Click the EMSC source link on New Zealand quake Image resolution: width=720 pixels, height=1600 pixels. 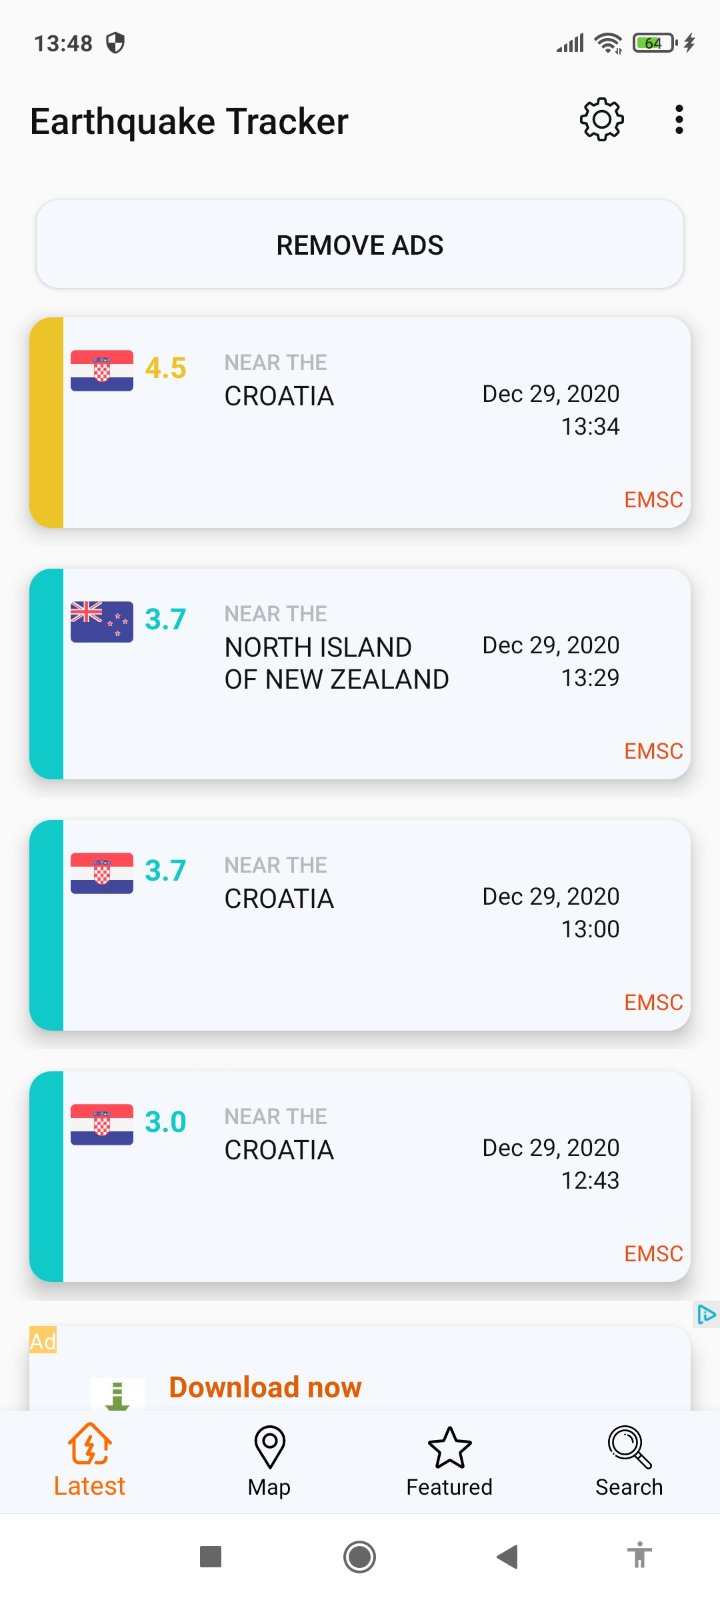pyautogui.click(x=653, y=751)
